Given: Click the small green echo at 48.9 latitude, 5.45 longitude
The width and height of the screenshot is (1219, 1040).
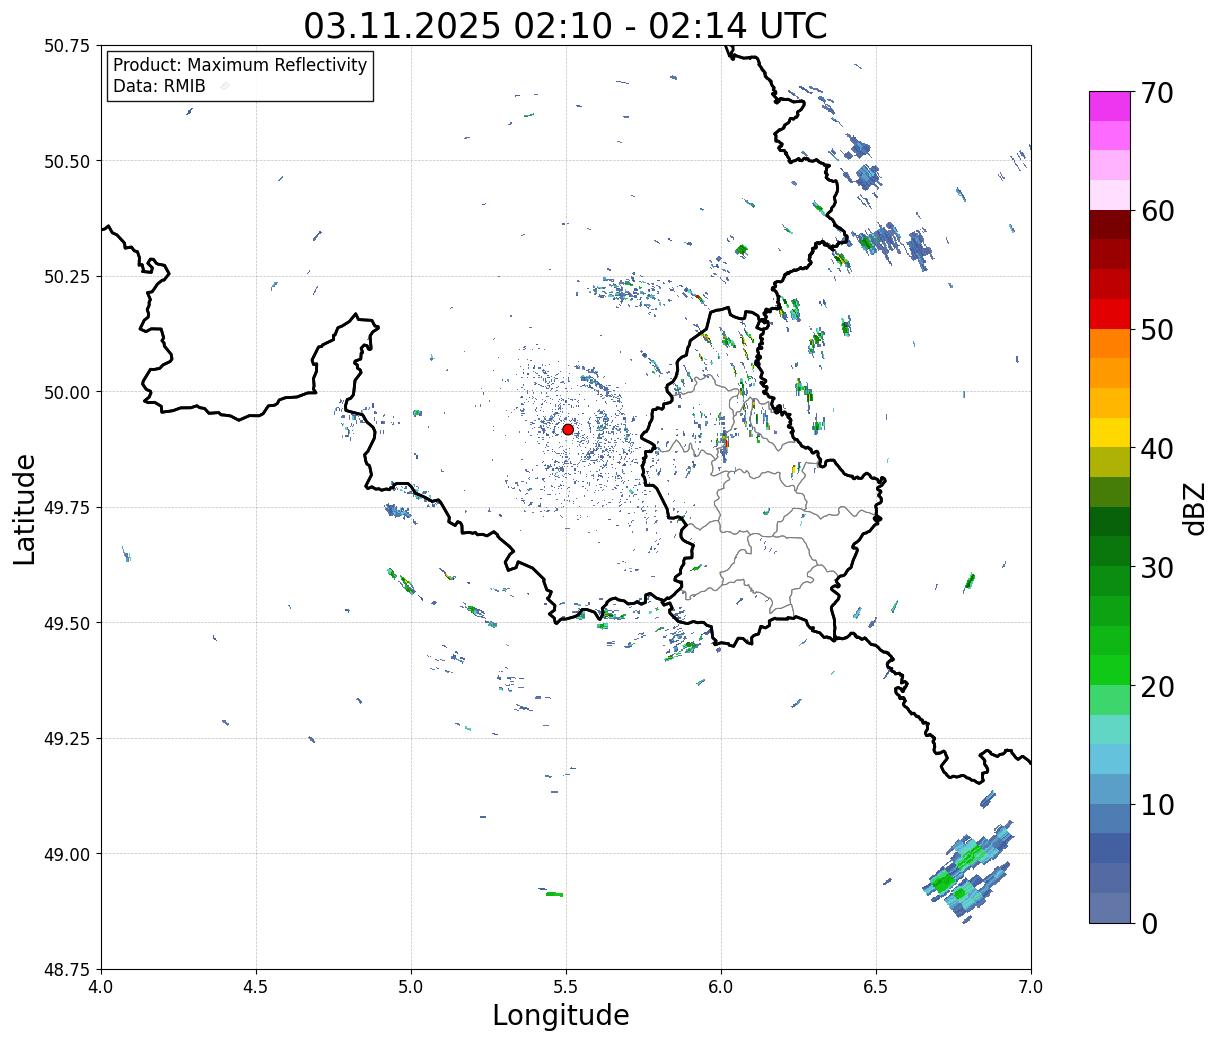Looking at the screenshot, I should point(554,894).
